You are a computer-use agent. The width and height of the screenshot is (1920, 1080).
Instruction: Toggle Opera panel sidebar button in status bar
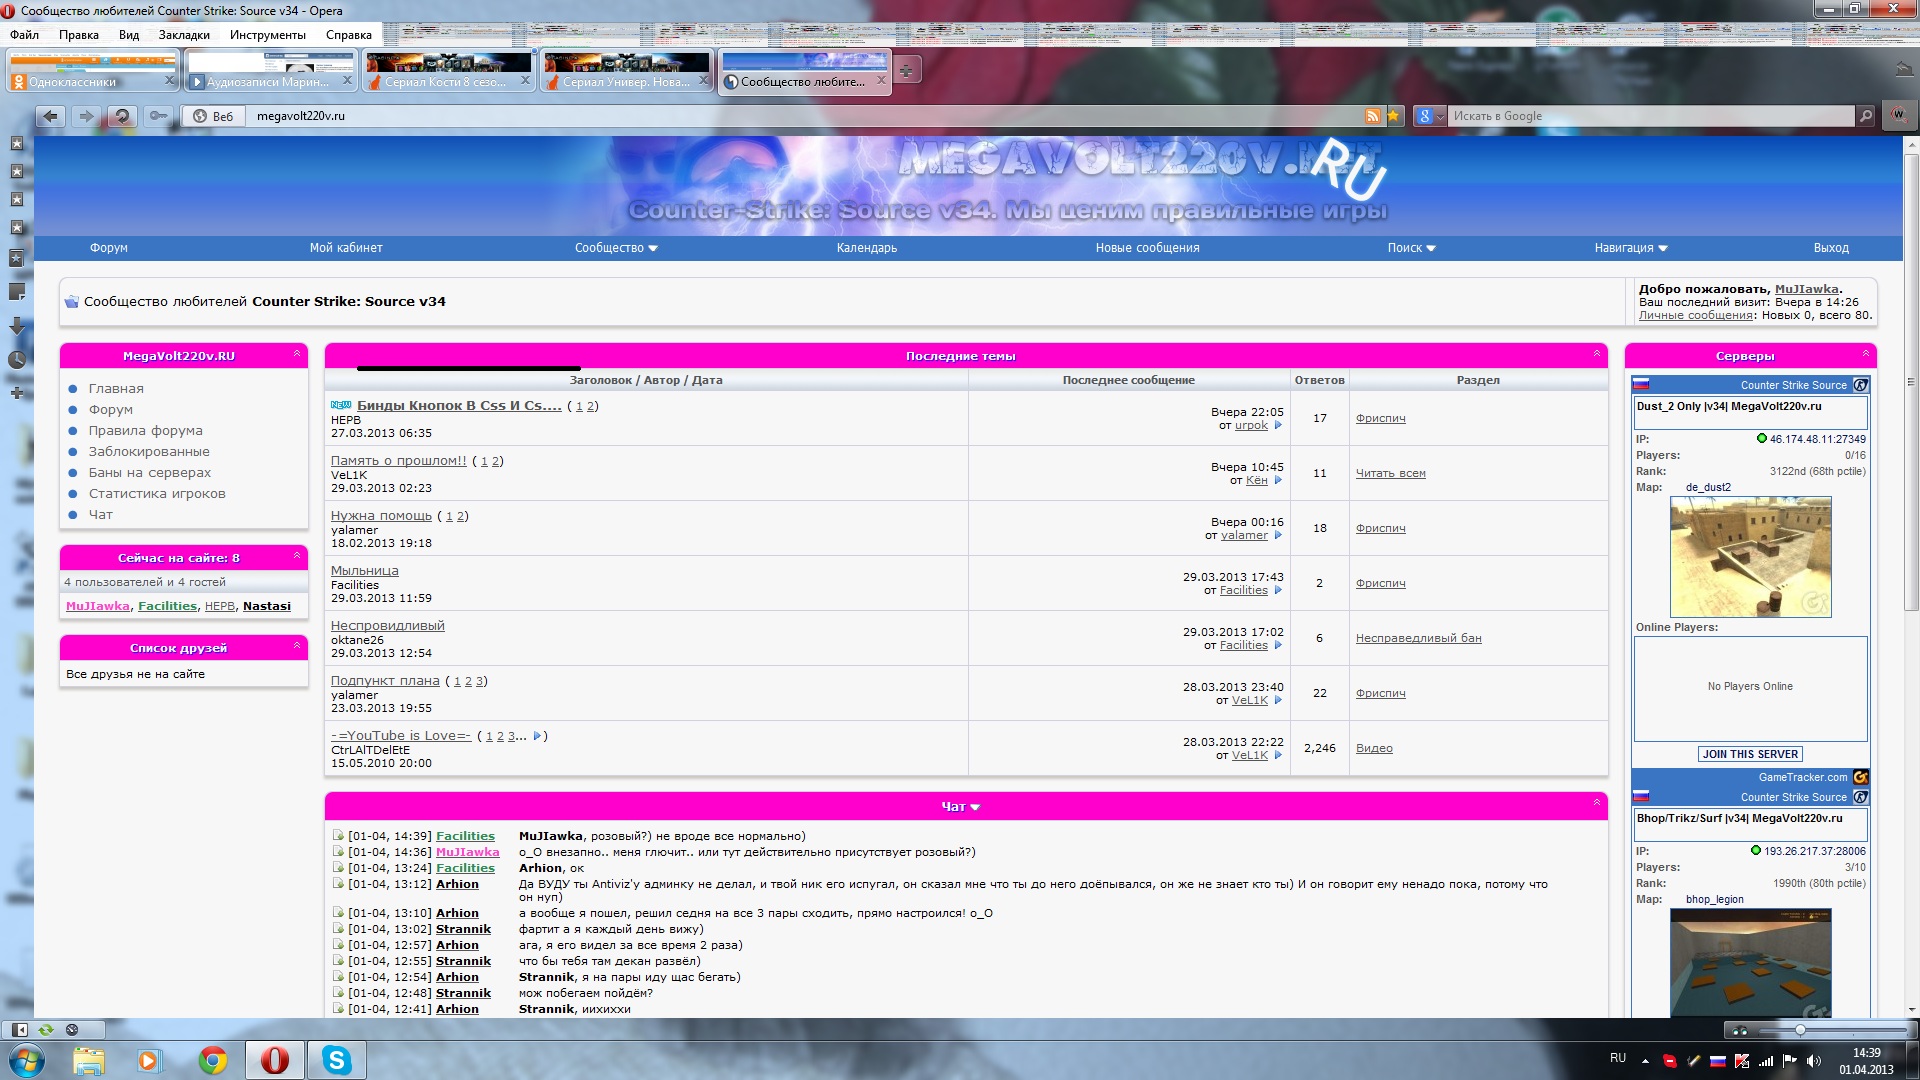tap(20, 1030)
